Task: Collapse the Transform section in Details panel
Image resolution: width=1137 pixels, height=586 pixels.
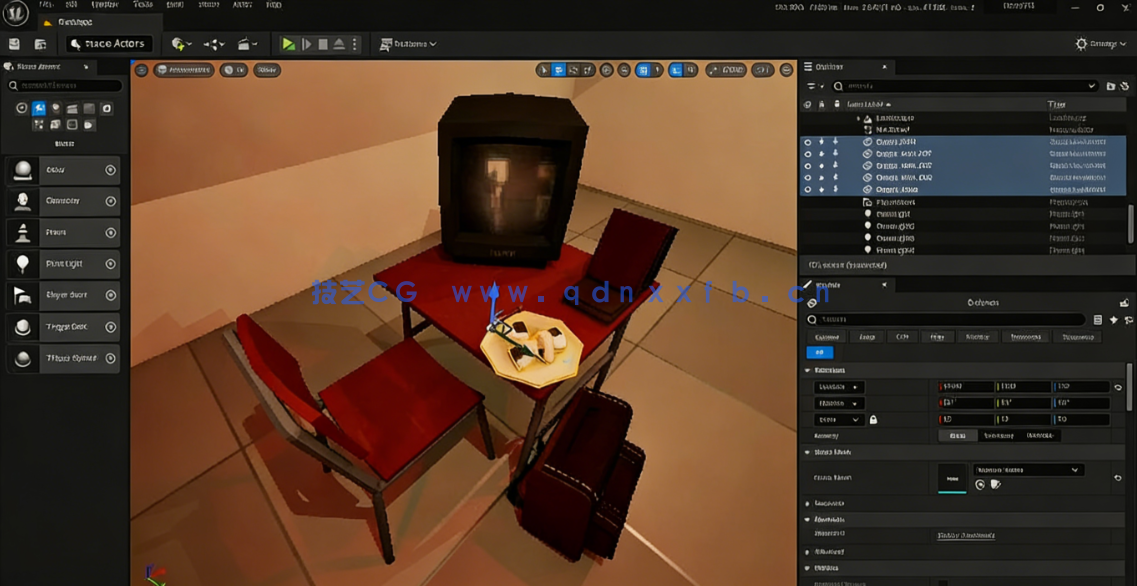Action: tap(807, 370)
